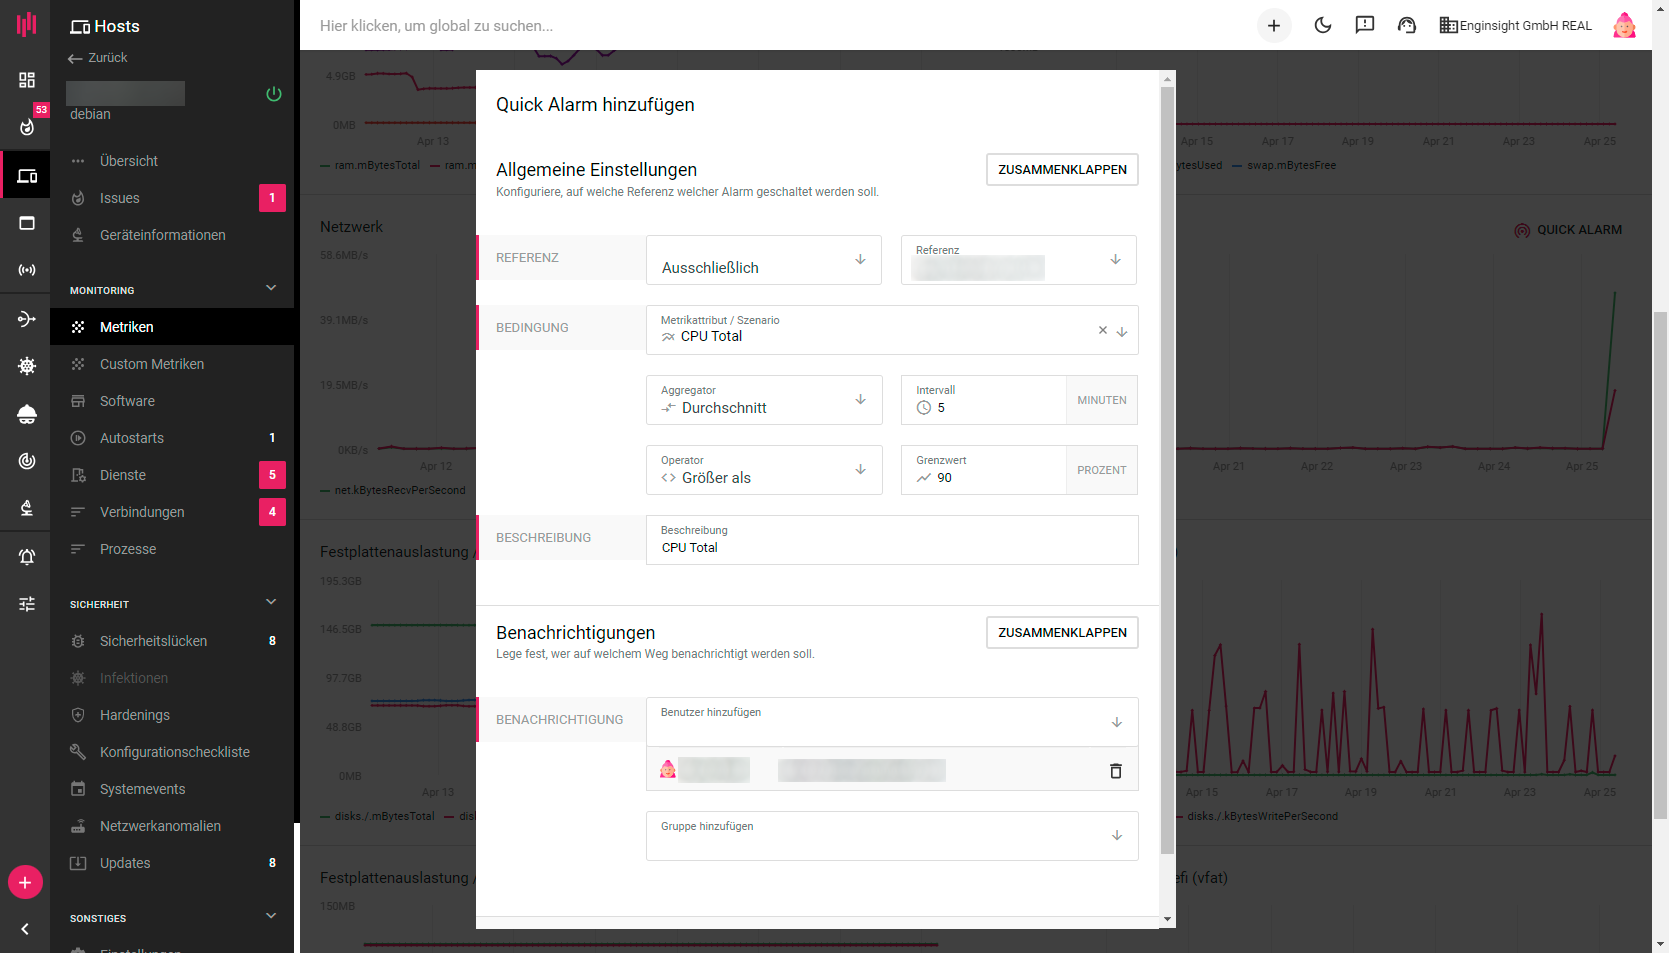Expand the Benutzer hinzufügen dropdown
This screenshot has height=953, width=1669.
891,722
